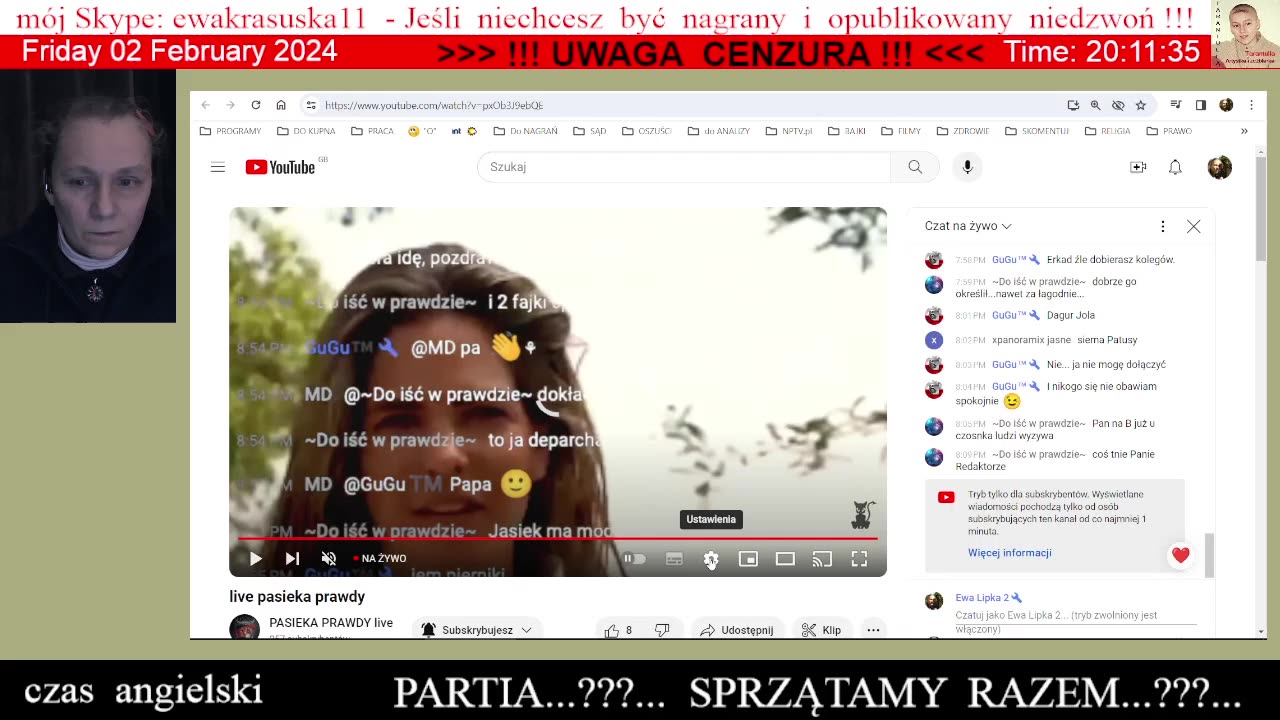
Task: Open the cat icon overlay in the player
Action: tap(862, 515)
